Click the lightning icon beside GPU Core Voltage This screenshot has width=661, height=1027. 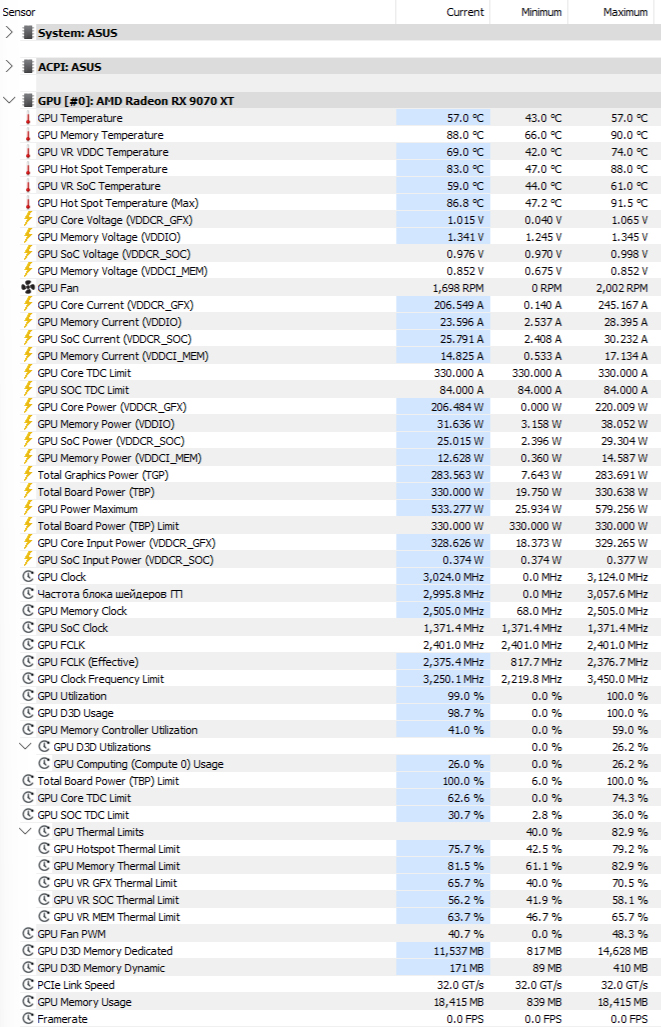(28, 220)
